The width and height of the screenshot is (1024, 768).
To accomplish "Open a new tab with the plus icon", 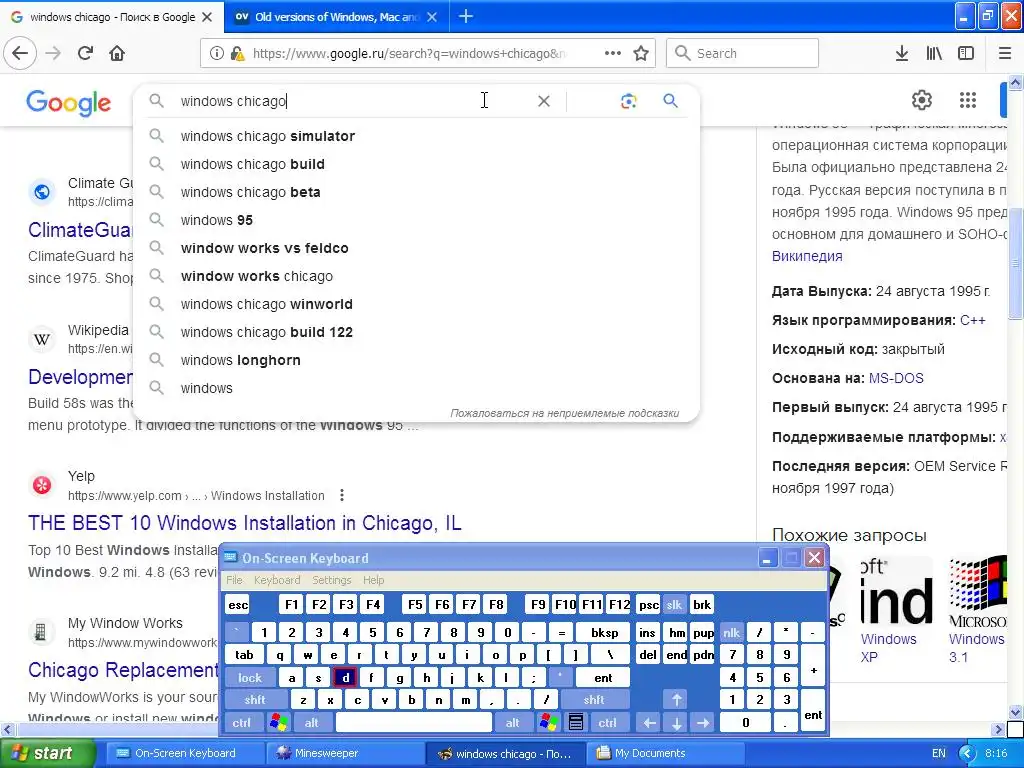I will point(466,16).
